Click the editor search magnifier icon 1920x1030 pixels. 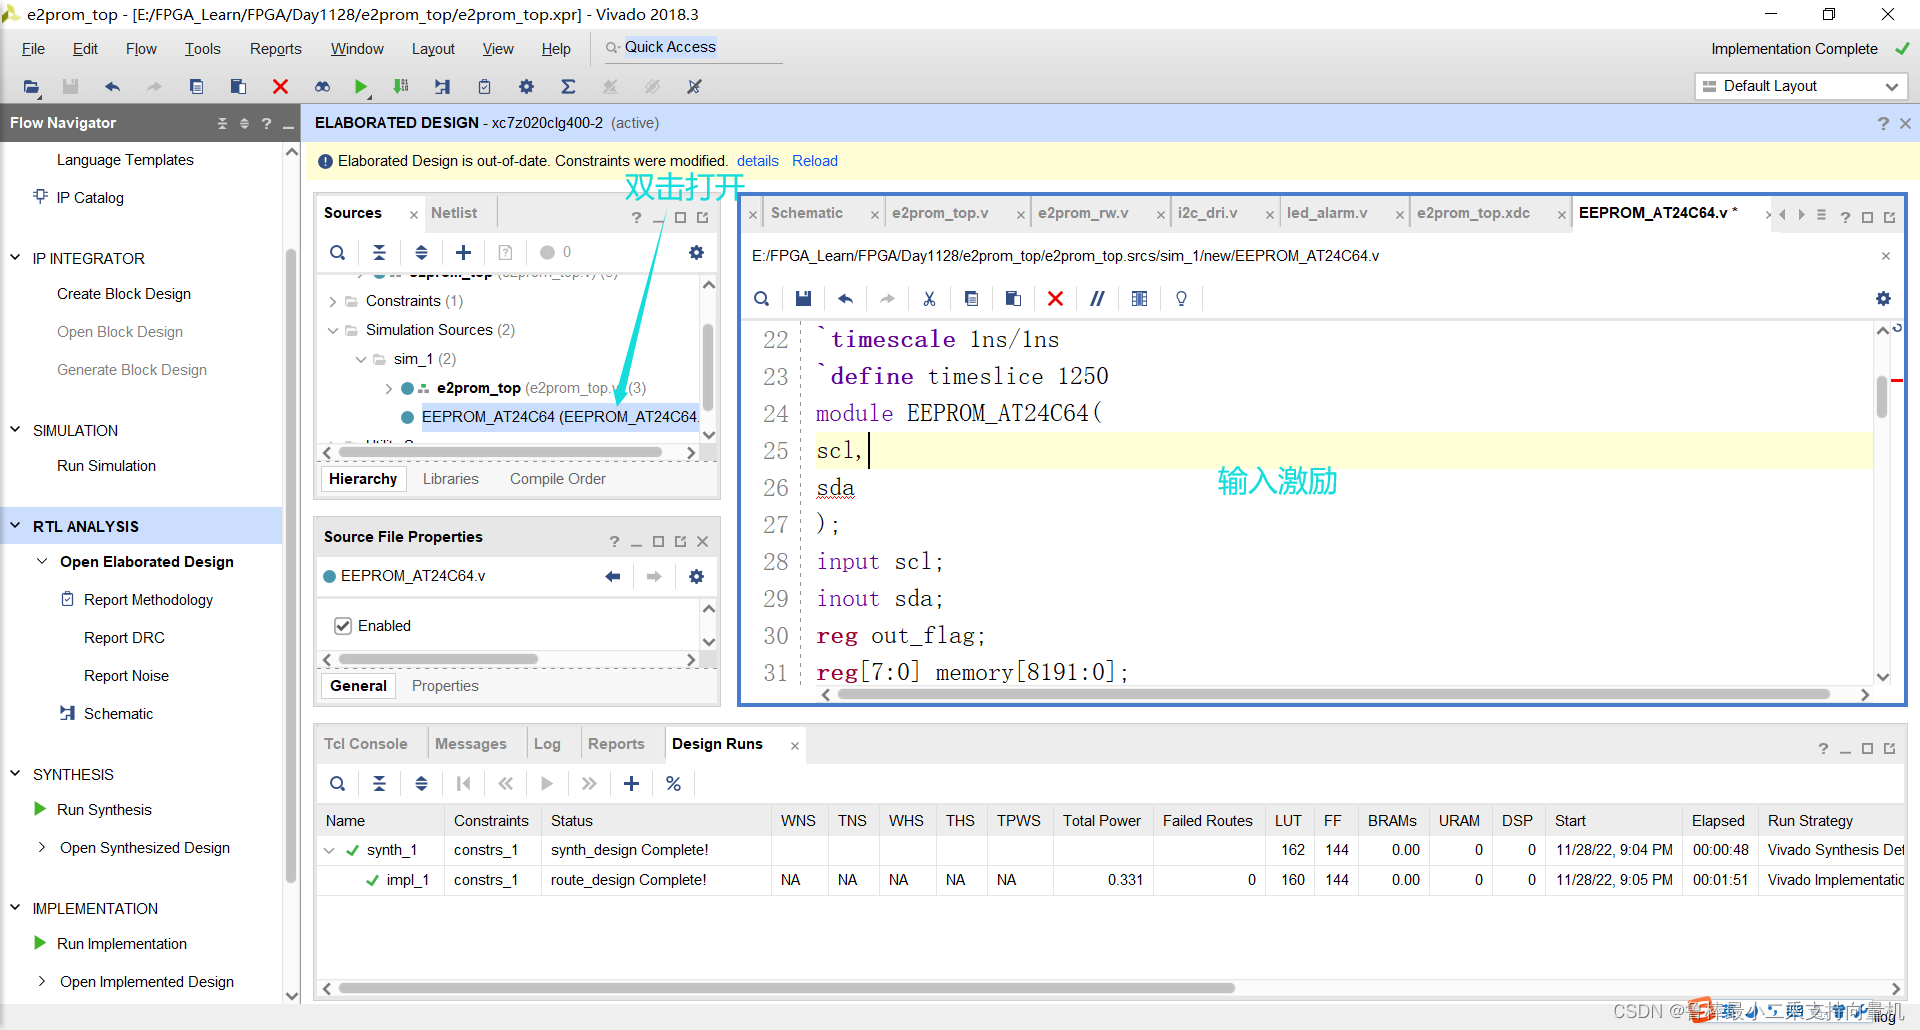[762, 299]
